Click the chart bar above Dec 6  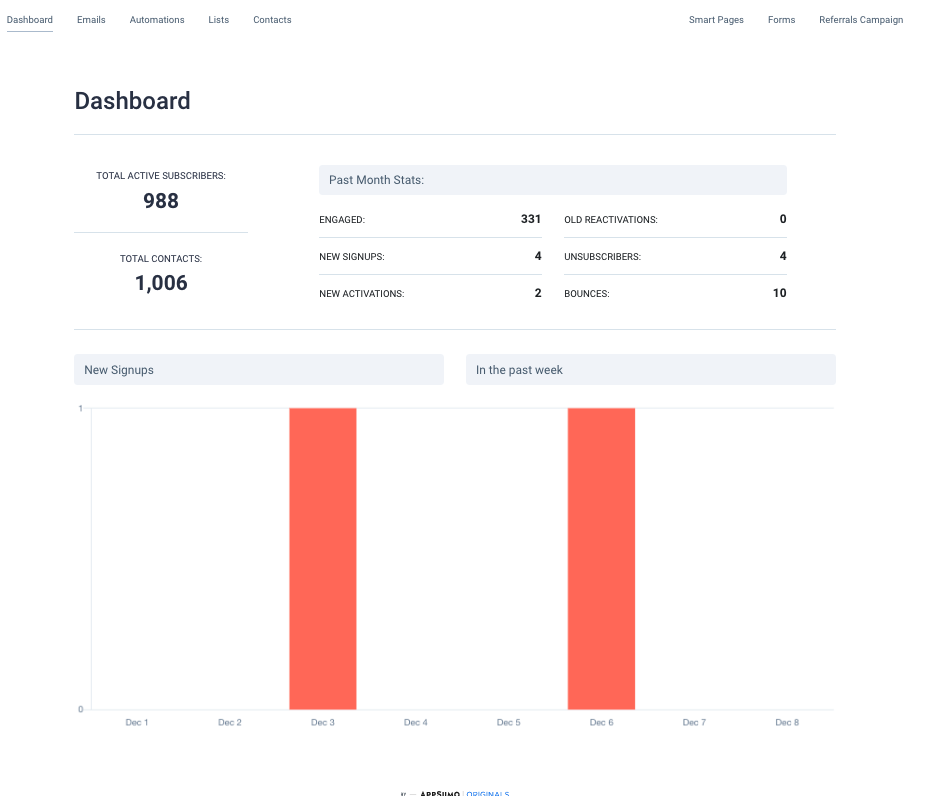[x=601, y=557]
